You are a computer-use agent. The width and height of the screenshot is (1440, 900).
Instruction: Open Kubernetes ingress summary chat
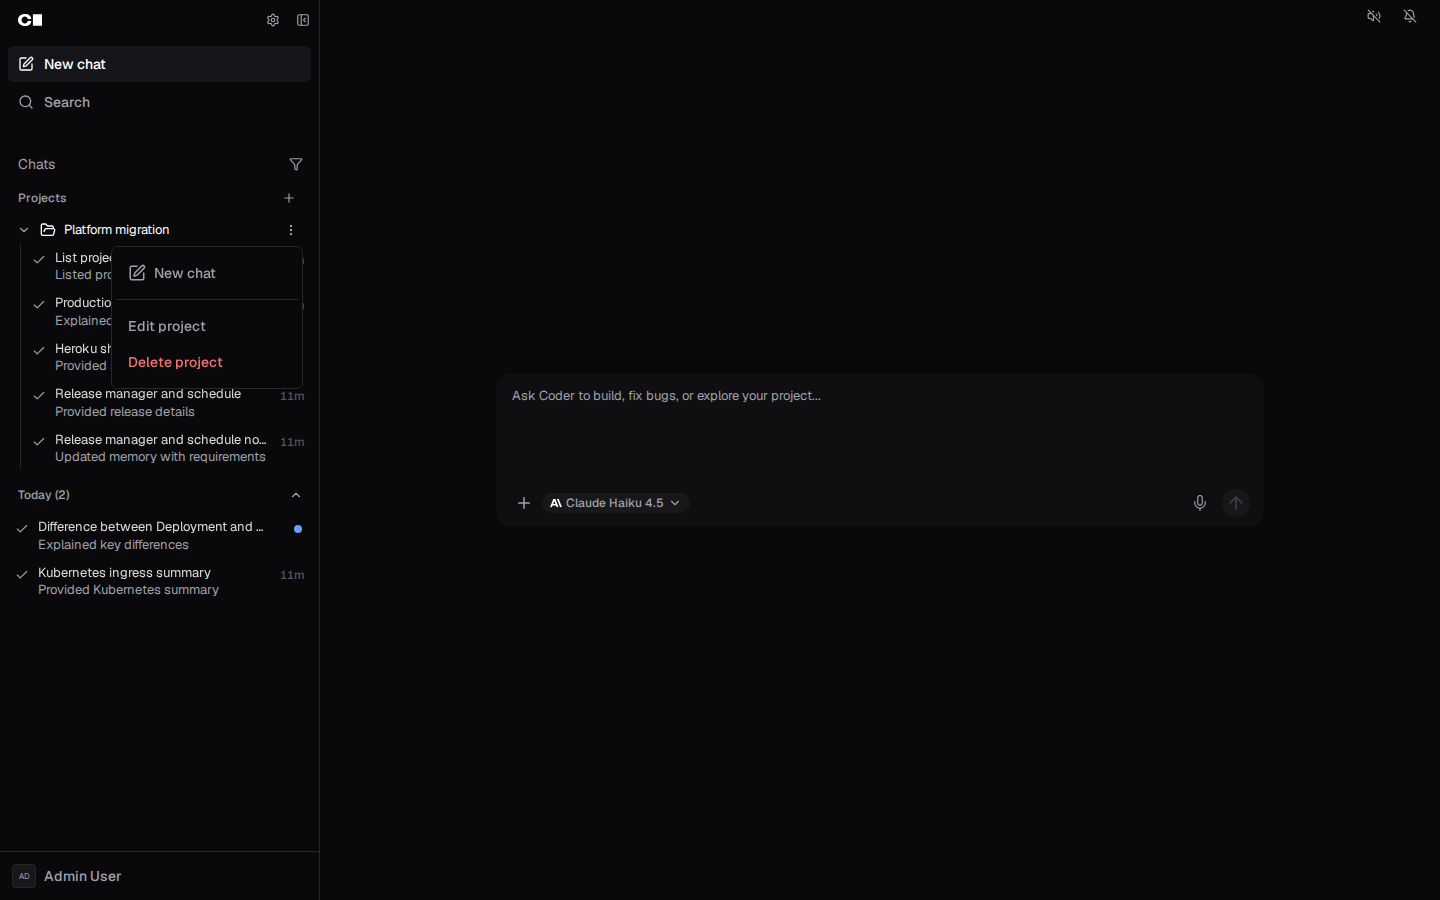point(159,582)
